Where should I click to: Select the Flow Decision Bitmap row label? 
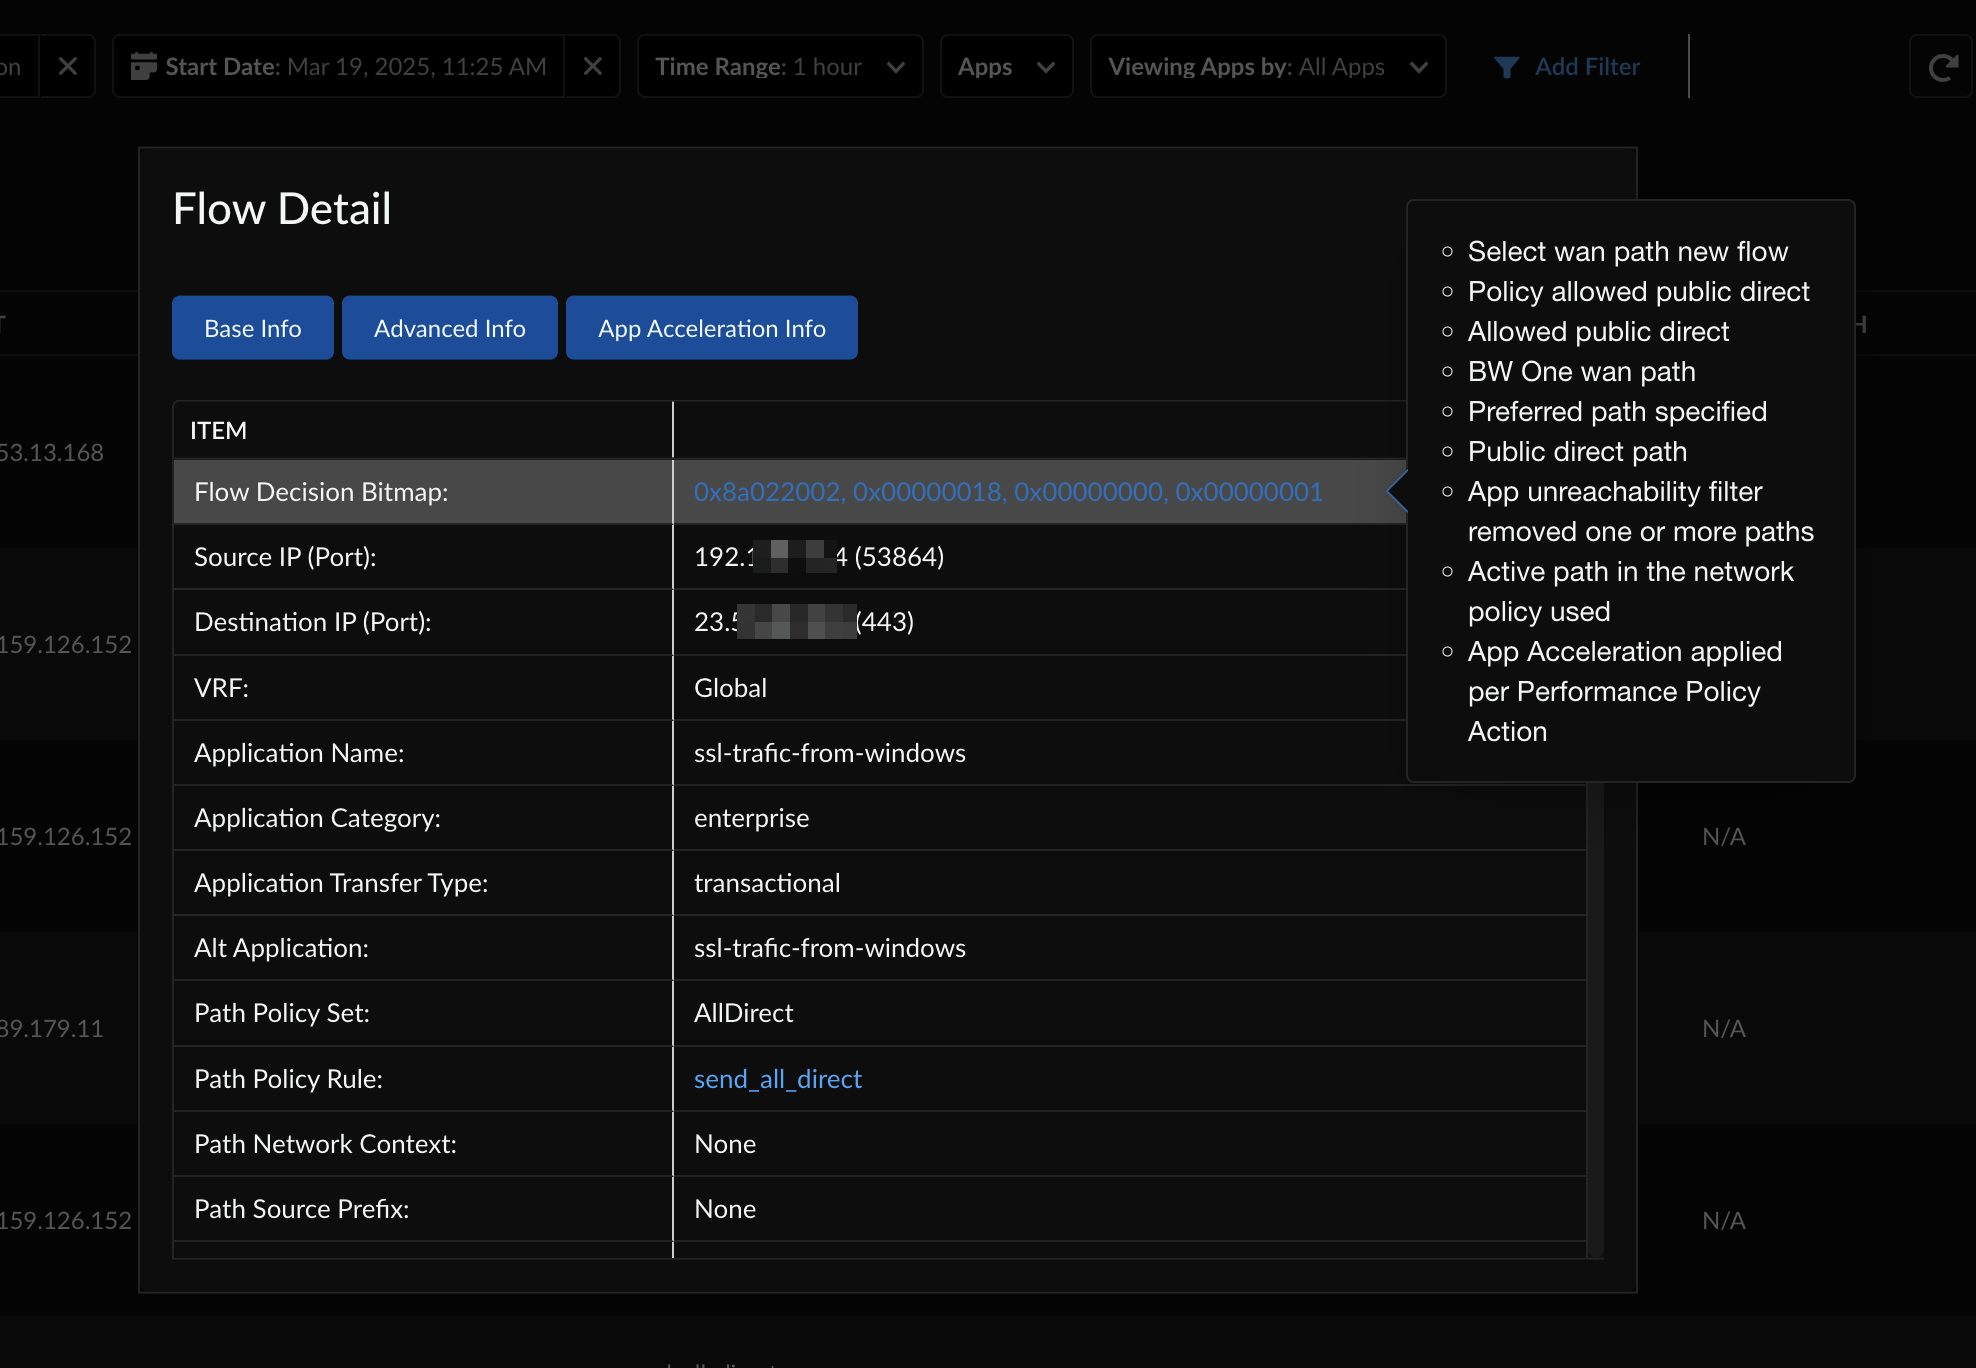pos(321,492)
